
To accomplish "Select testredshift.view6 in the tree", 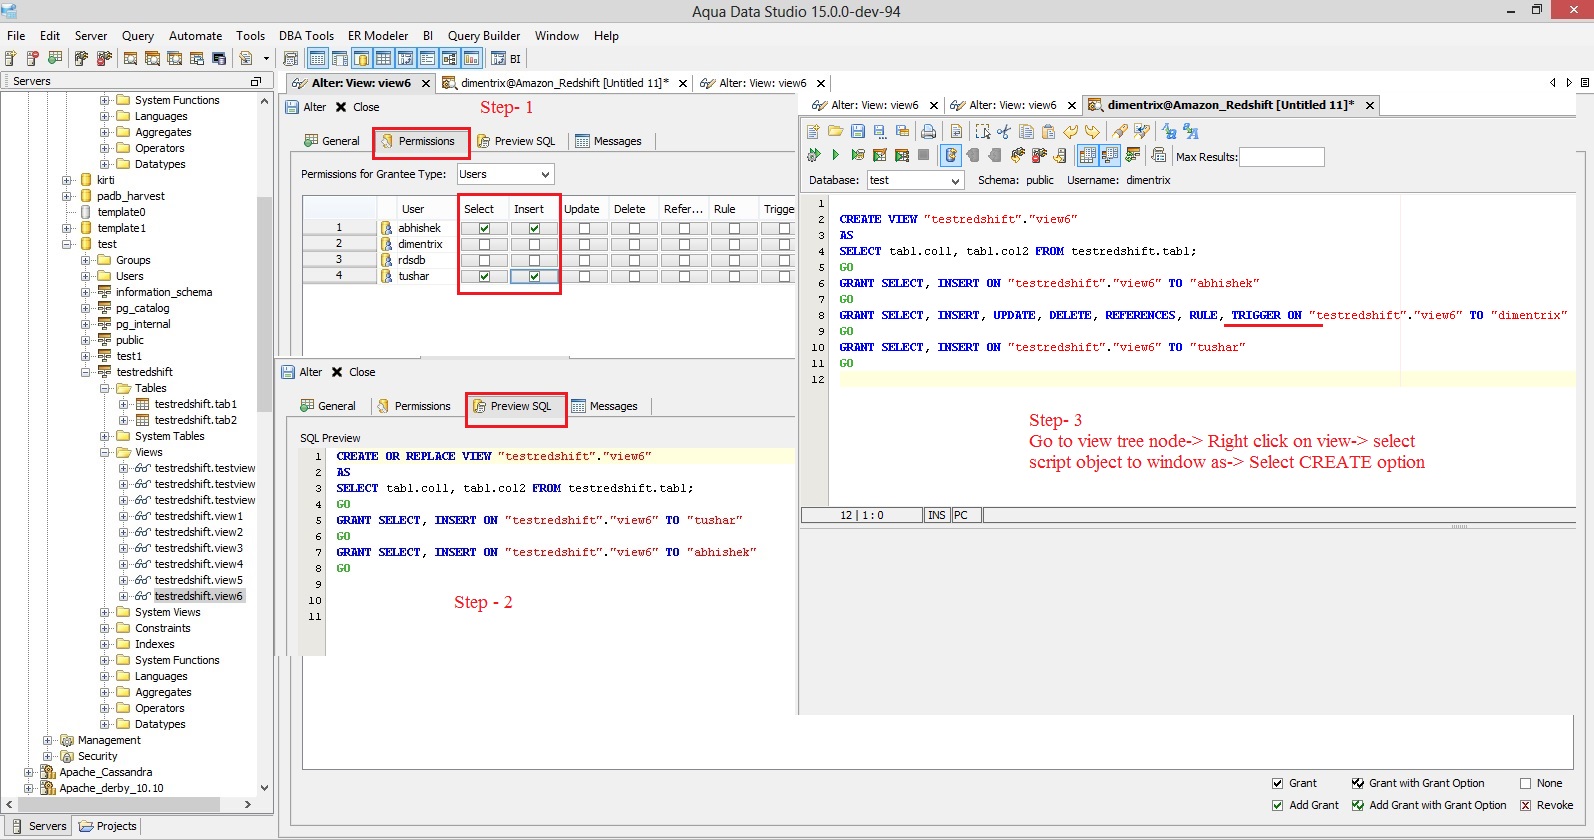I will [x=198, y=596].
